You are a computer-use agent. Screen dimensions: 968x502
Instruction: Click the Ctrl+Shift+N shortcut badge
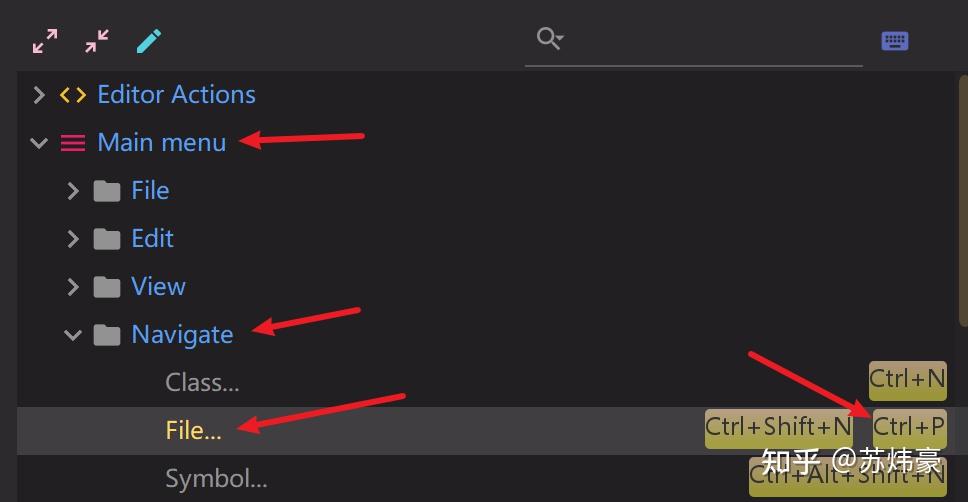(779, 428)
